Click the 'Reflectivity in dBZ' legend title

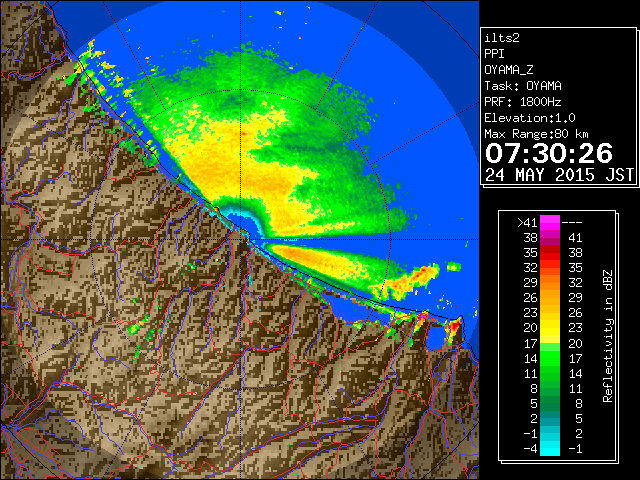click(x=608, y=336)
